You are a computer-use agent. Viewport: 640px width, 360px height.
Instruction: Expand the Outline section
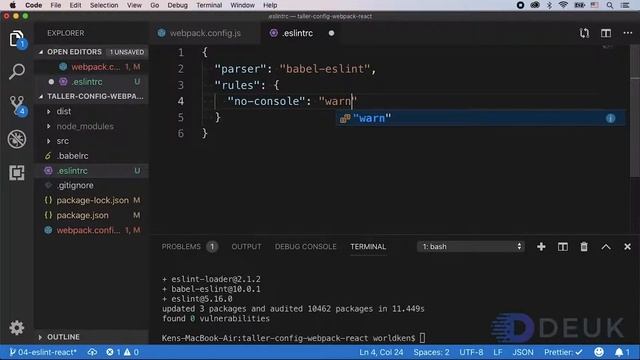(40, 337)
